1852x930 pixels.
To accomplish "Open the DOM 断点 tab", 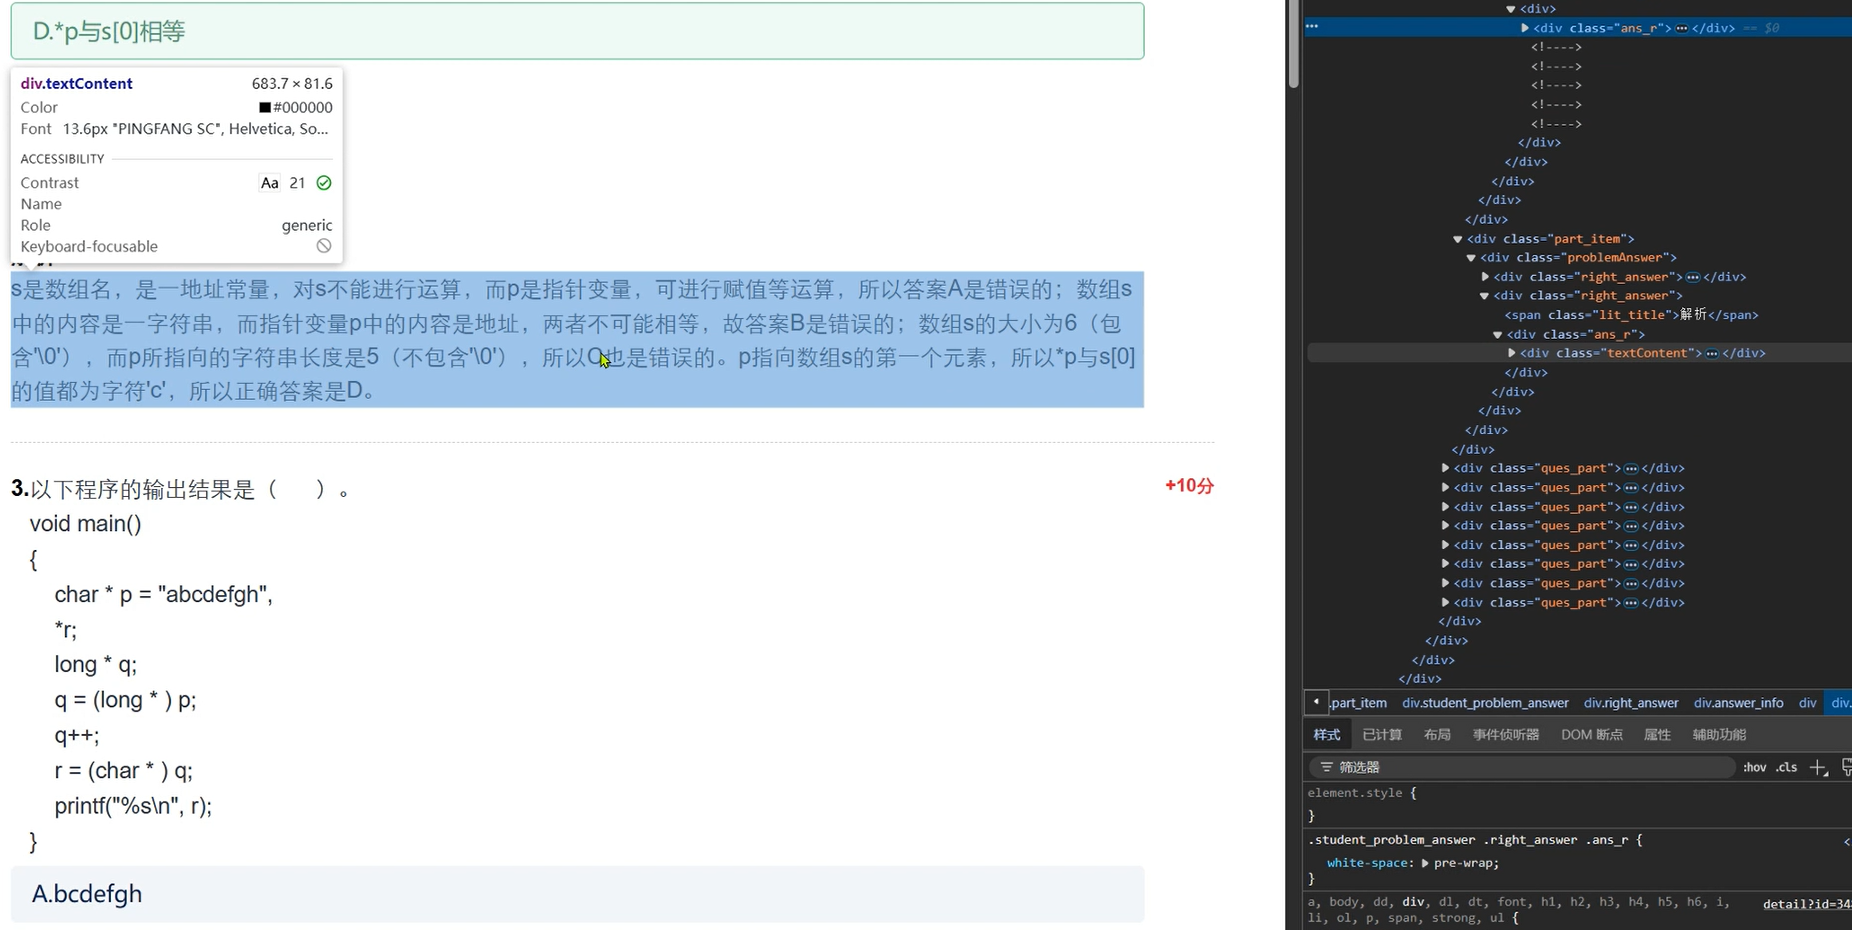I will coord(1592,734).
